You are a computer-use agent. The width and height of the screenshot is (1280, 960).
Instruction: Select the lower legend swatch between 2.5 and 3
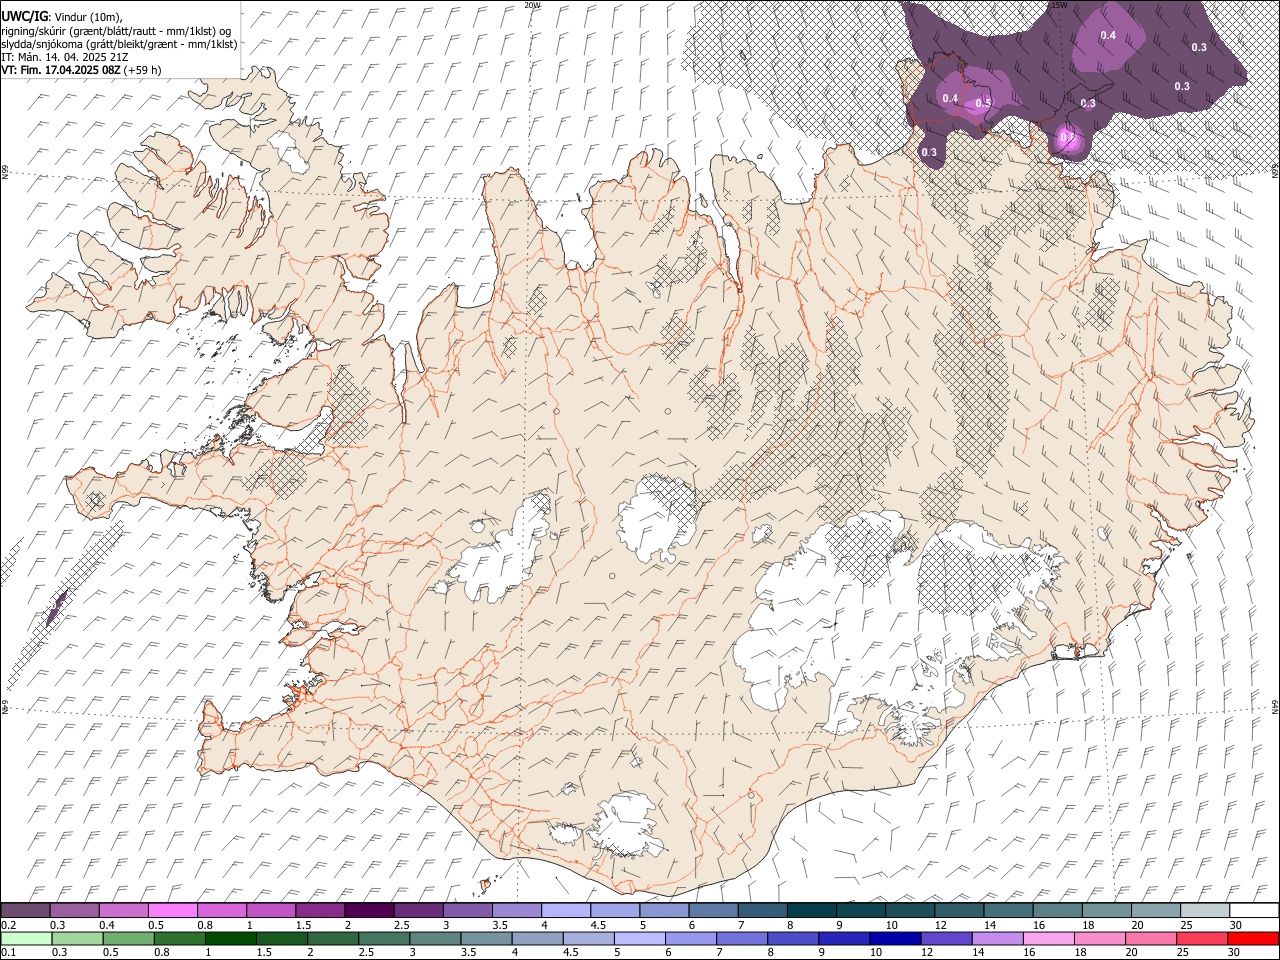click(384, 938)
